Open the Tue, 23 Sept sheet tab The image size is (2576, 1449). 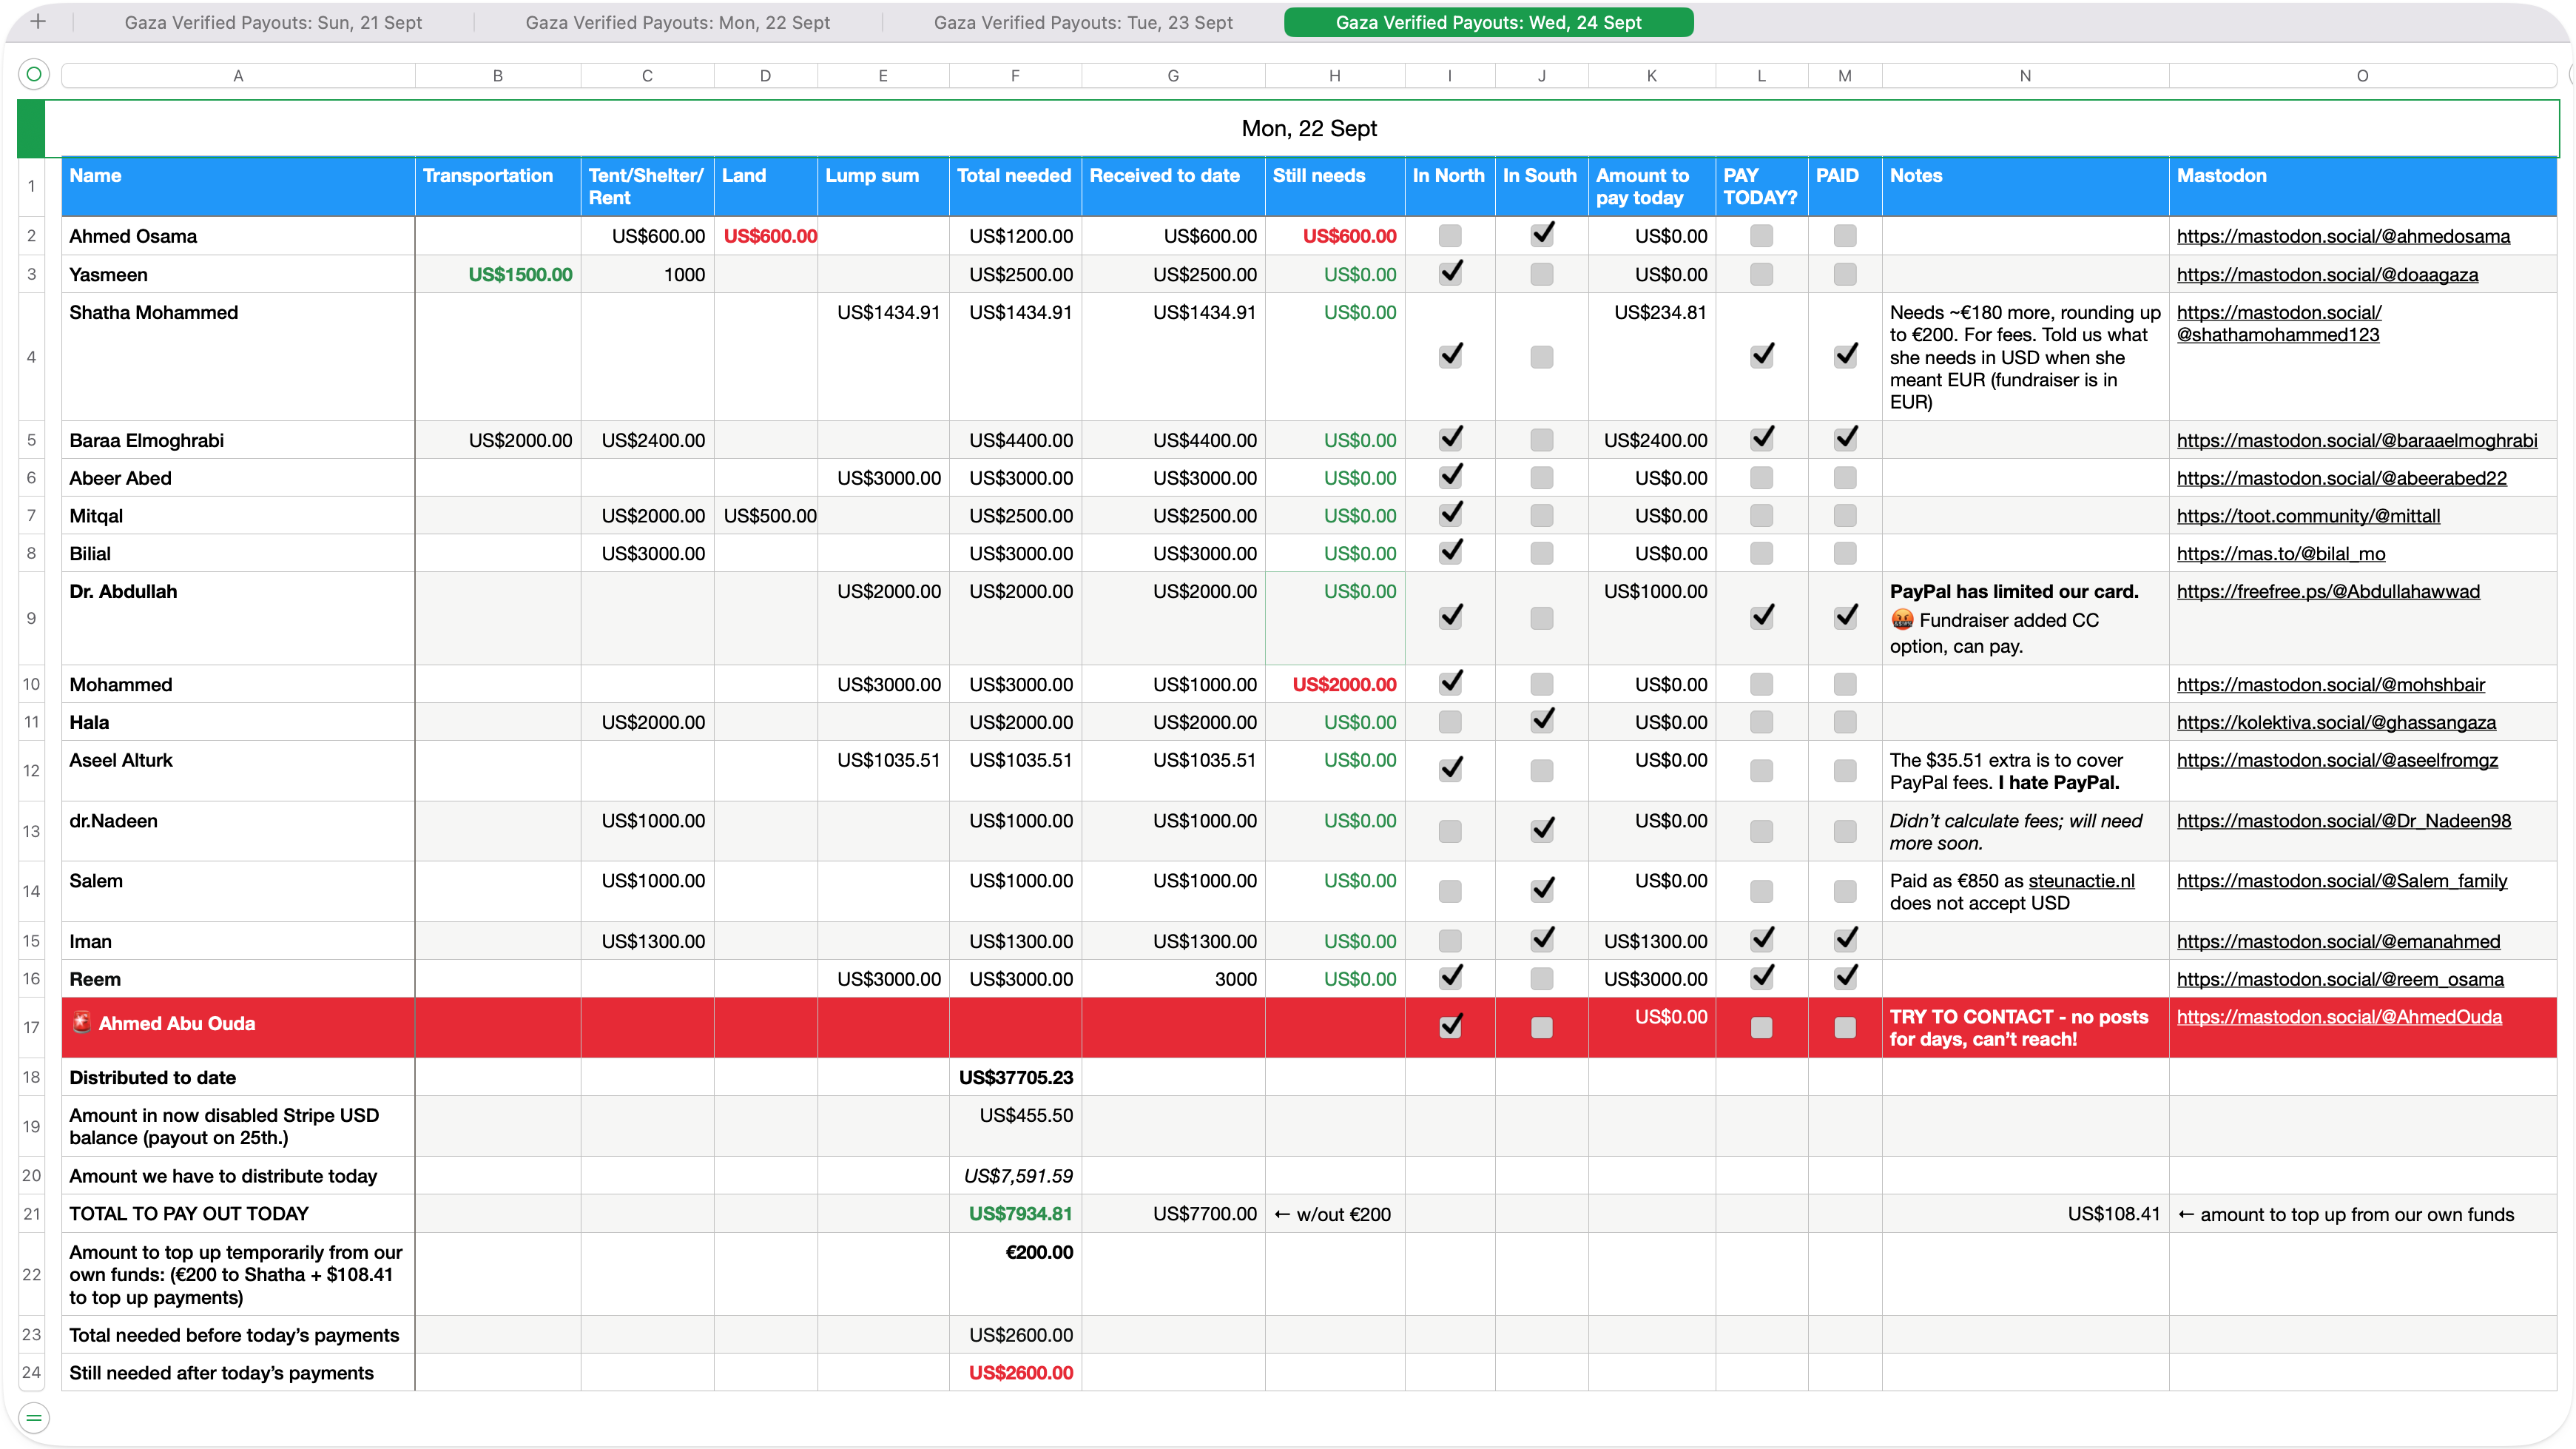[x=1082, y=22]
